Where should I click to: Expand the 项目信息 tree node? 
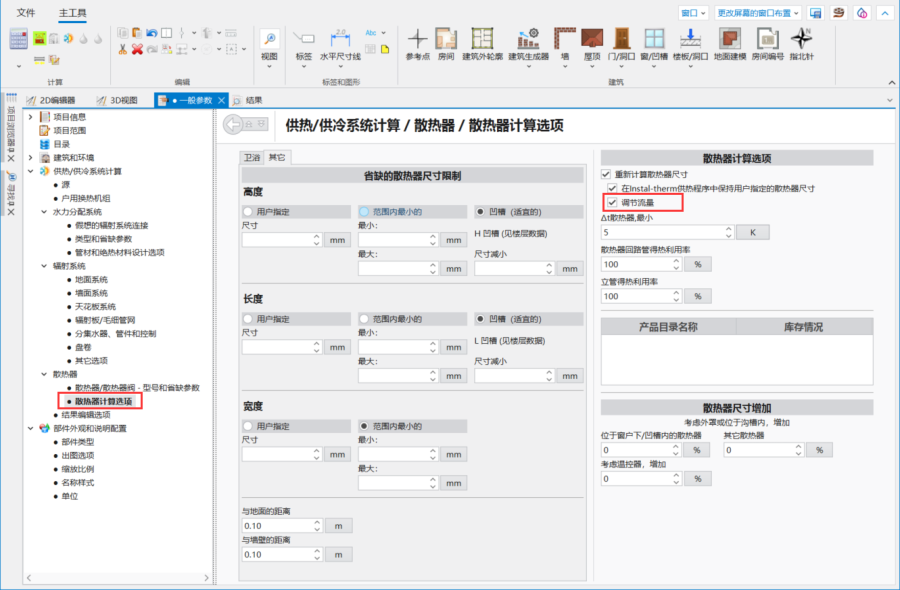coord(31,117)
